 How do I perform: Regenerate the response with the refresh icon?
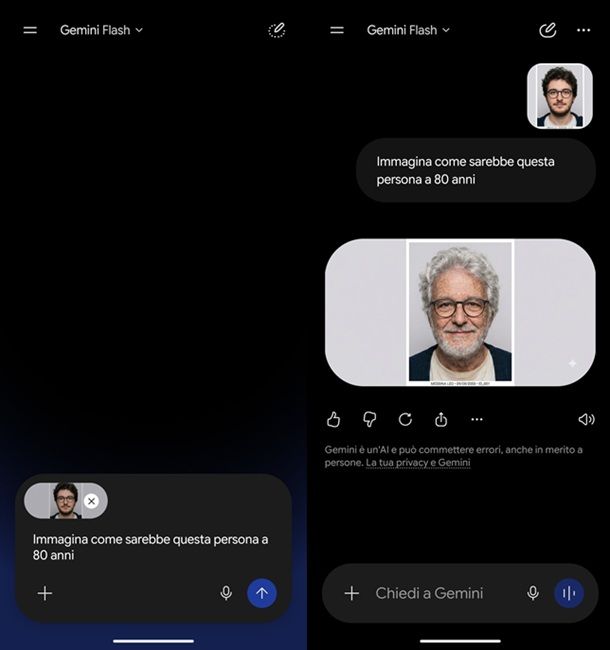click(x=405, y=420)
